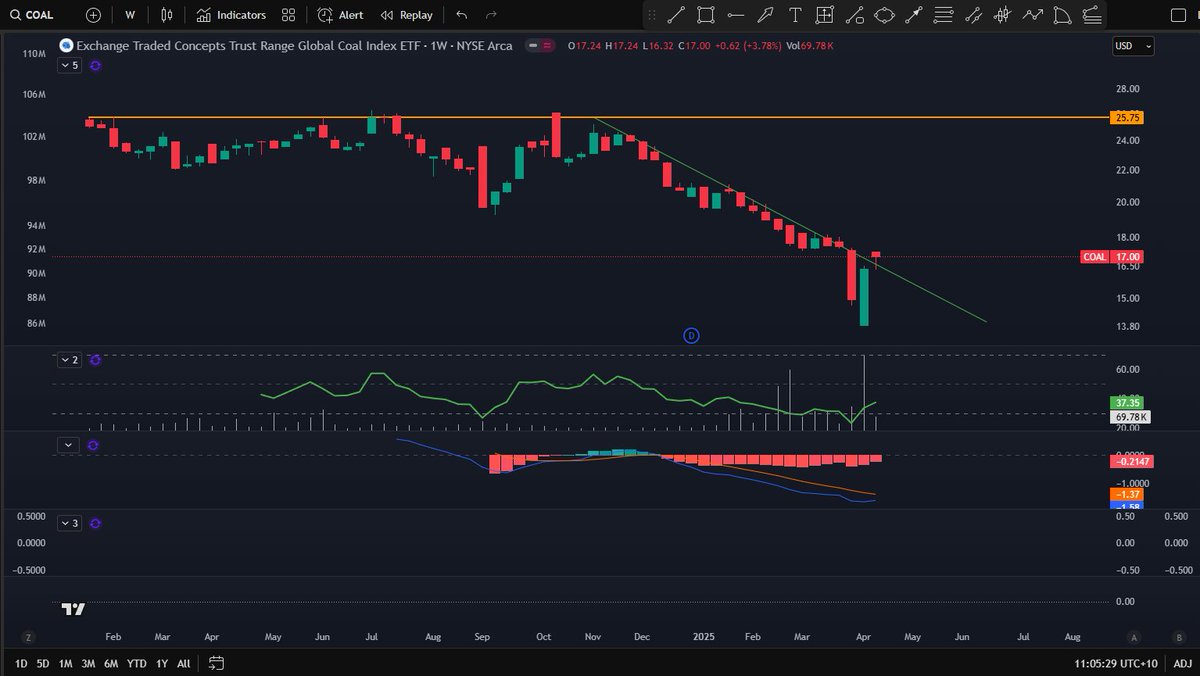Collapse the bottom pane legend showing 3
Viewport: 1200px width, 676px height.
click(x=69, y=523)
